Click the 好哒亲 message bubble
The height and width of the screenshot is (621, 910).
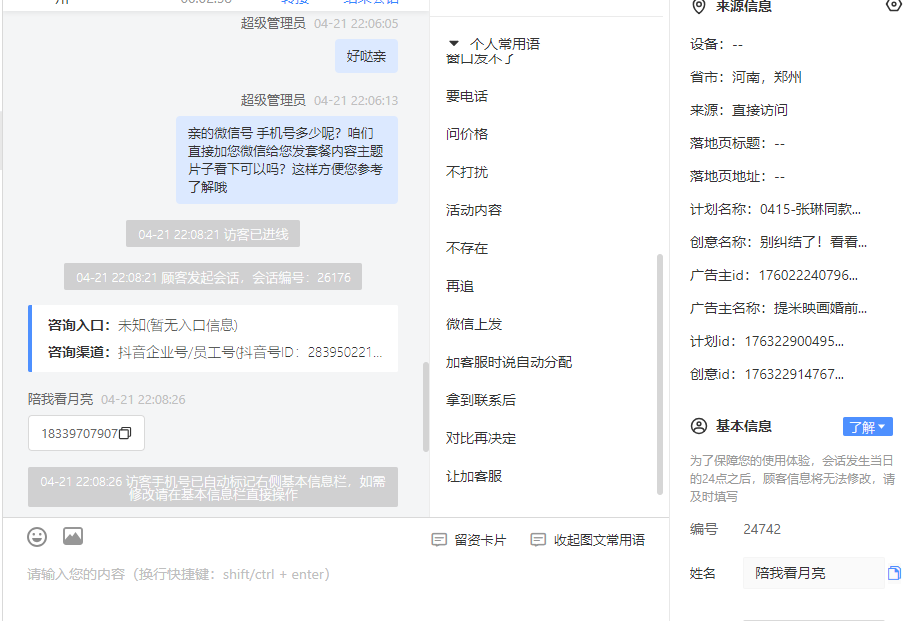point(366,56)
